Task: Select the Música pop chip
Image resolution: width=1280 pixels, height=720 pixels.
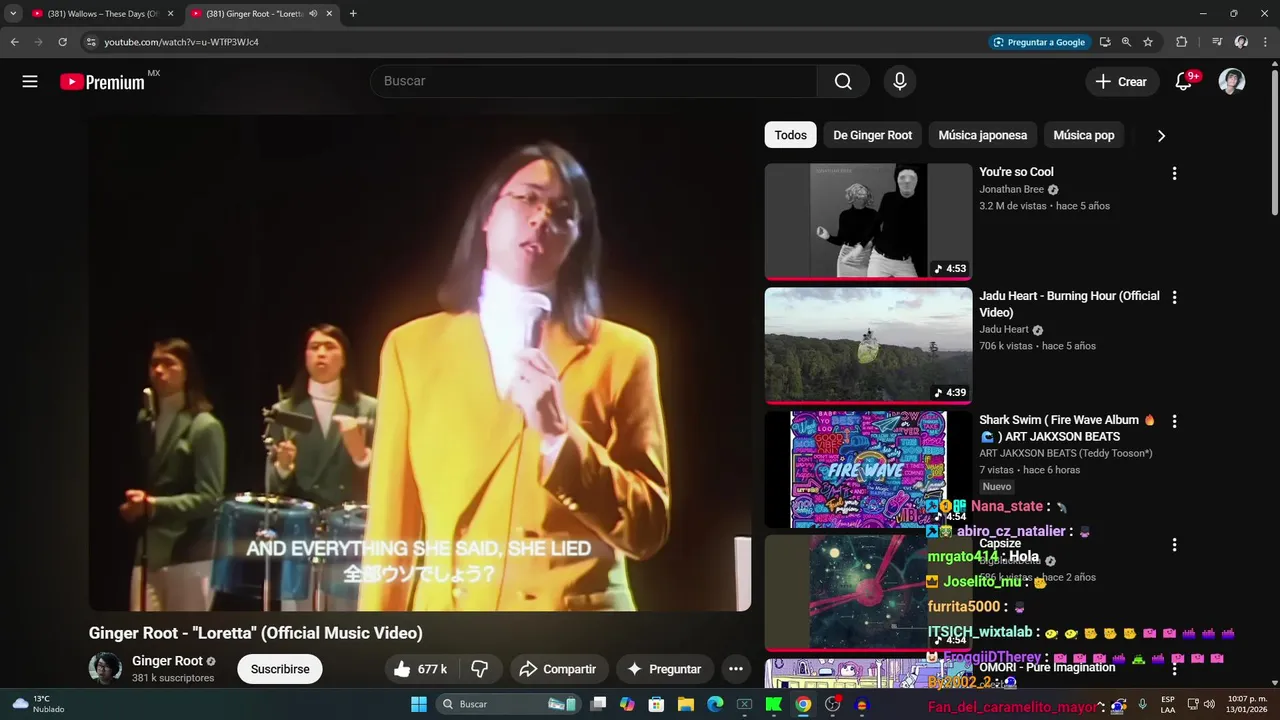Action: (1084, 135)
